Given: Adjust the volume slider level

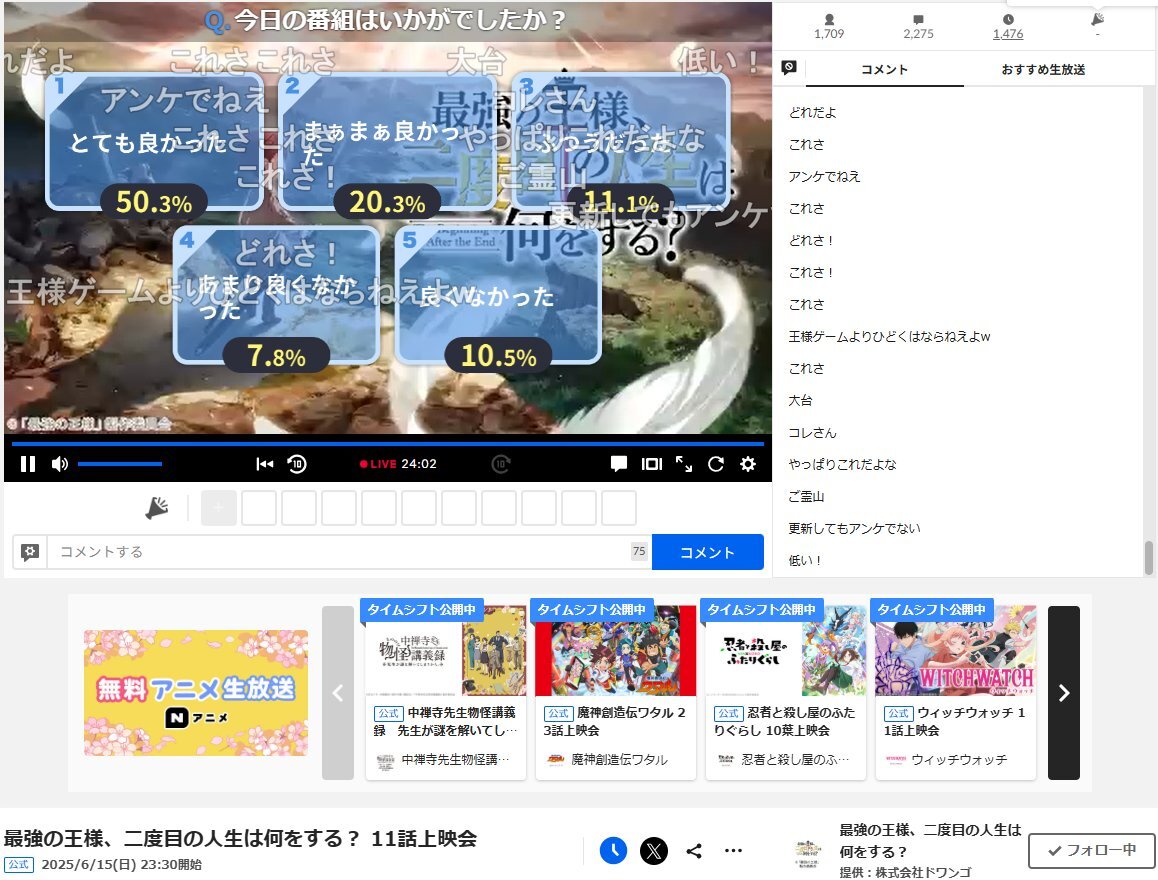Looking at the screenshot, I should pyautogui.click(x=120, y=464).
